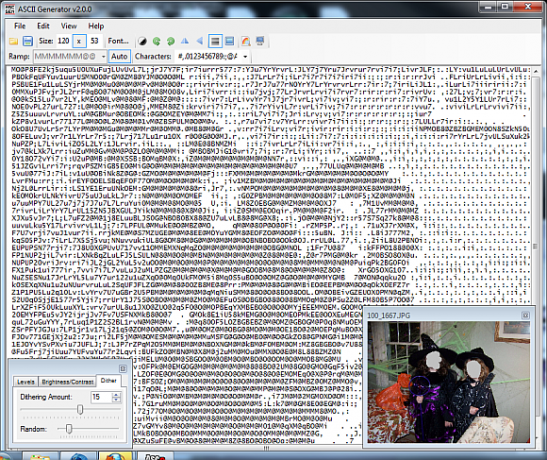Click the monitor full screen icon

(x=260, y=41)
